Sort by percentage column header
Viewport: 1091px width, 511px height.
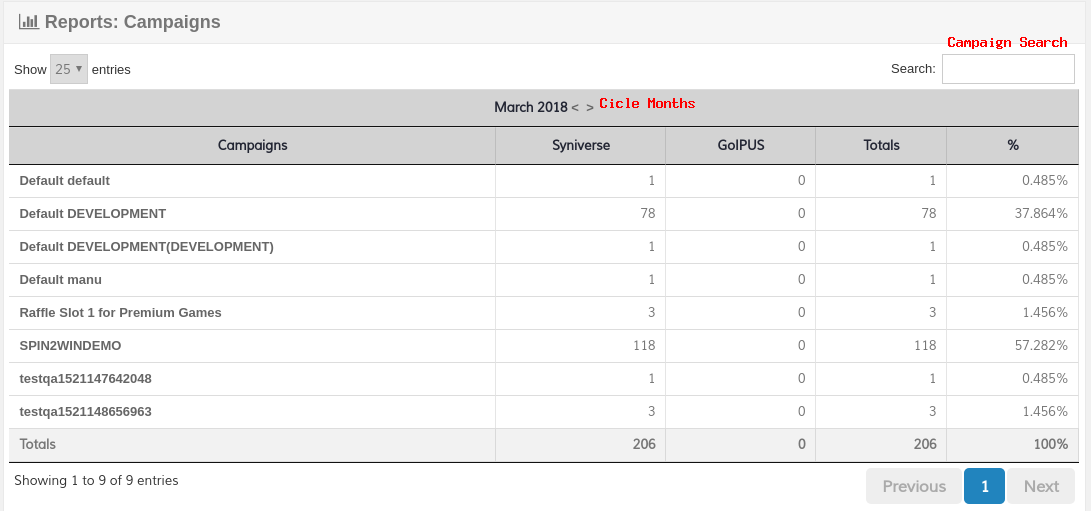pos(1012,145)
